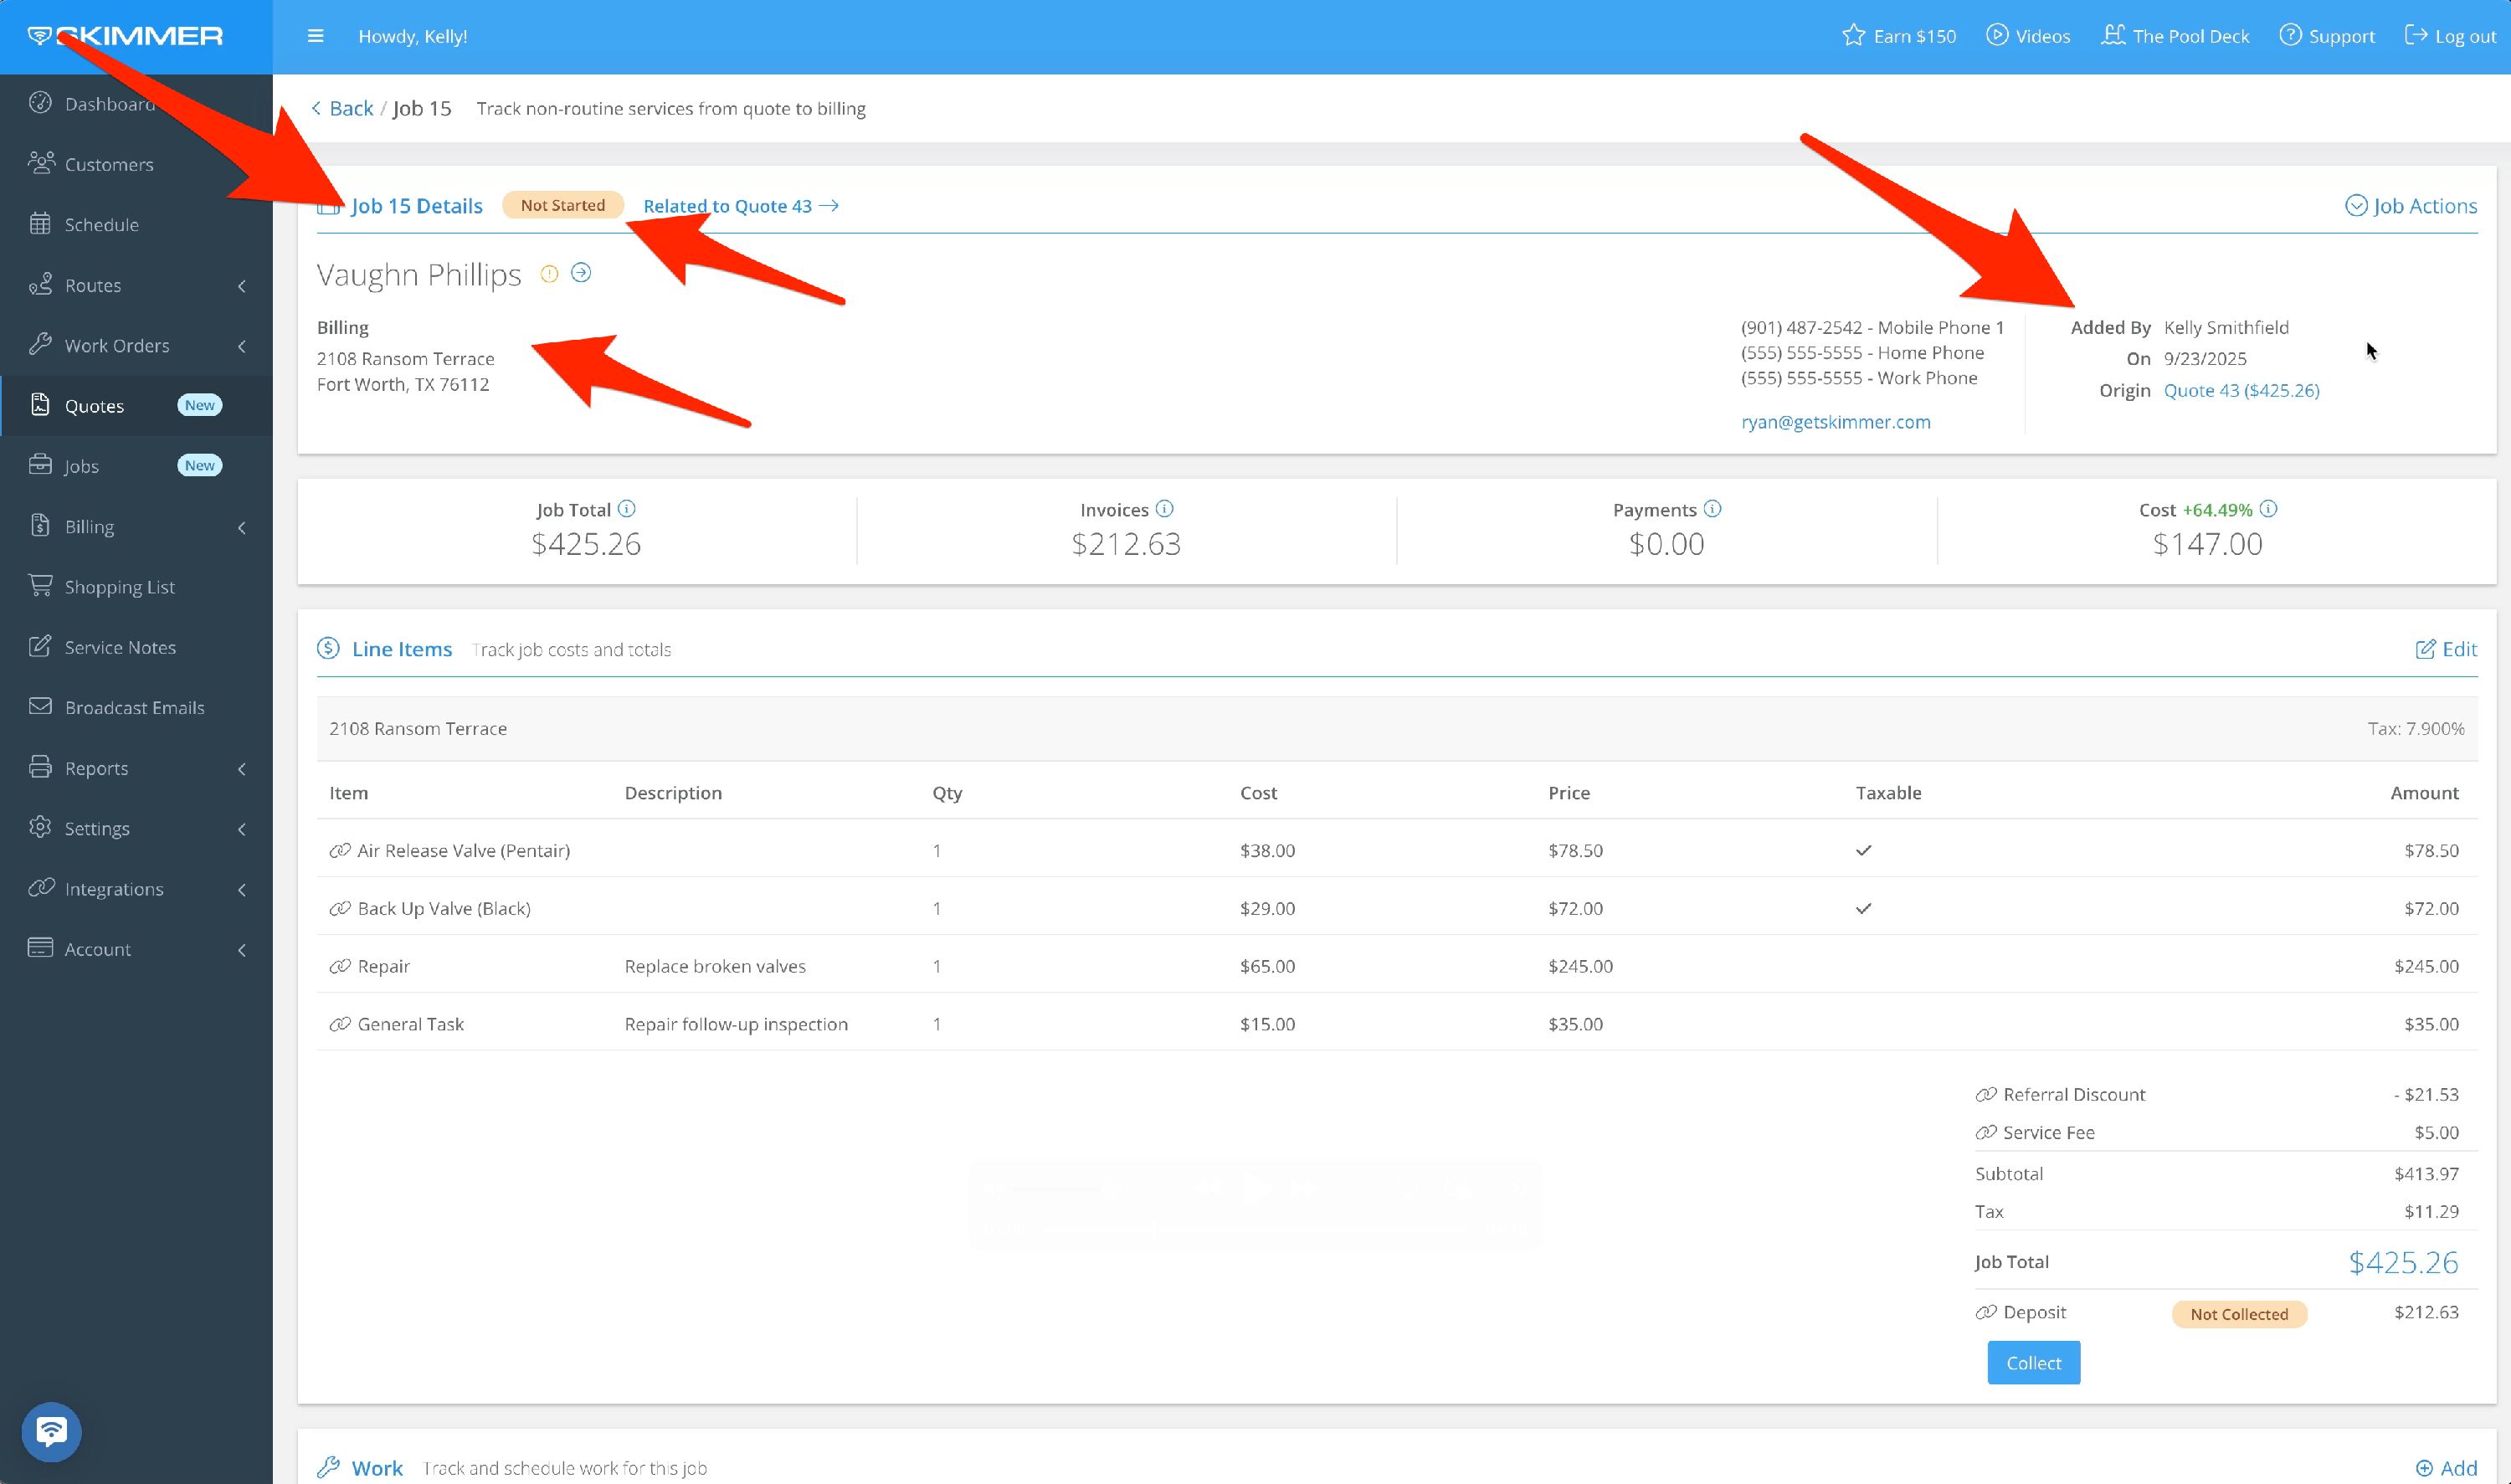Open customer arrow icon next to Vaughn Phillips
This screenshot has height=1484, width=2511.
click(x=581, y=273)
